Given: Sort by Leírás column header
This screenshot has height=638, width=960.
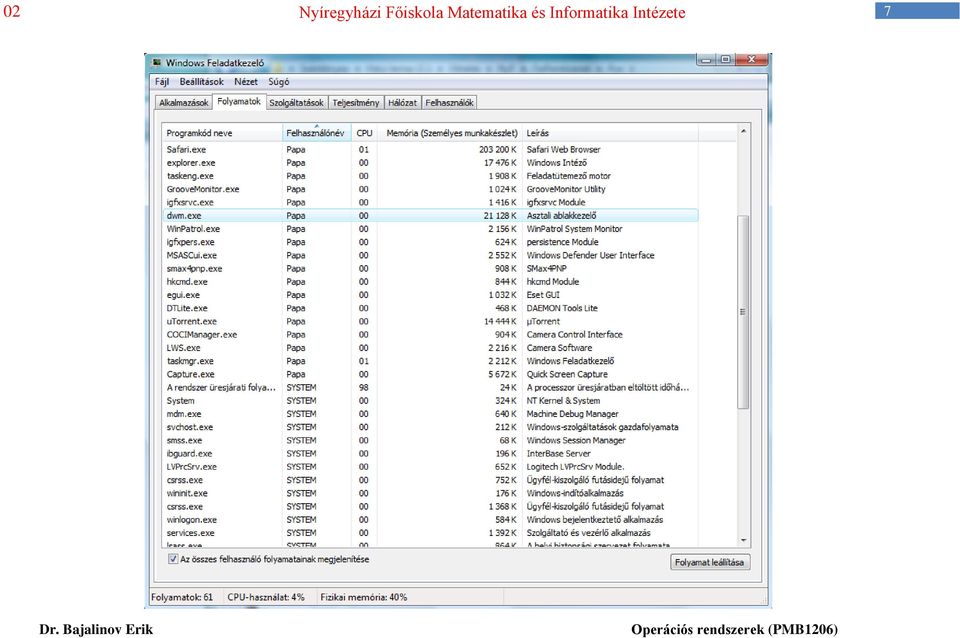Looking at the screenshot, I should point(610,133).
